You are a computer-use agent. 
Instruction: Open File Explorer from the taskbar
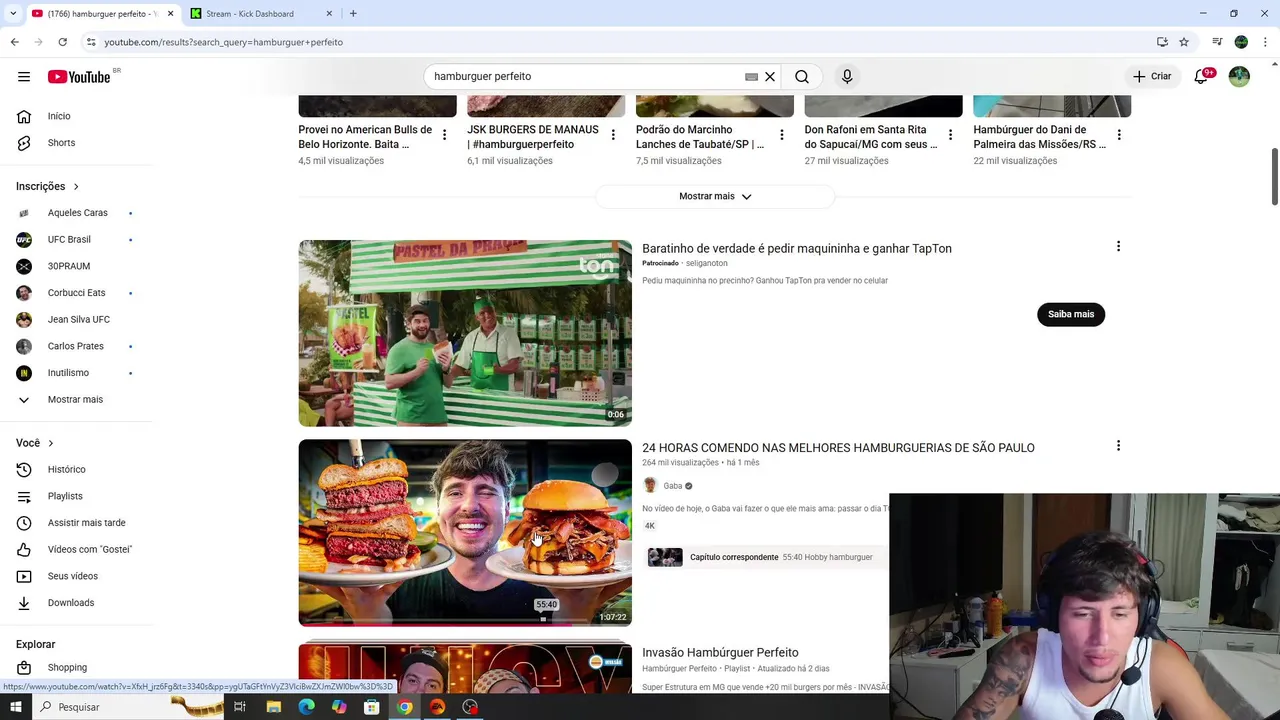[273, 707]
